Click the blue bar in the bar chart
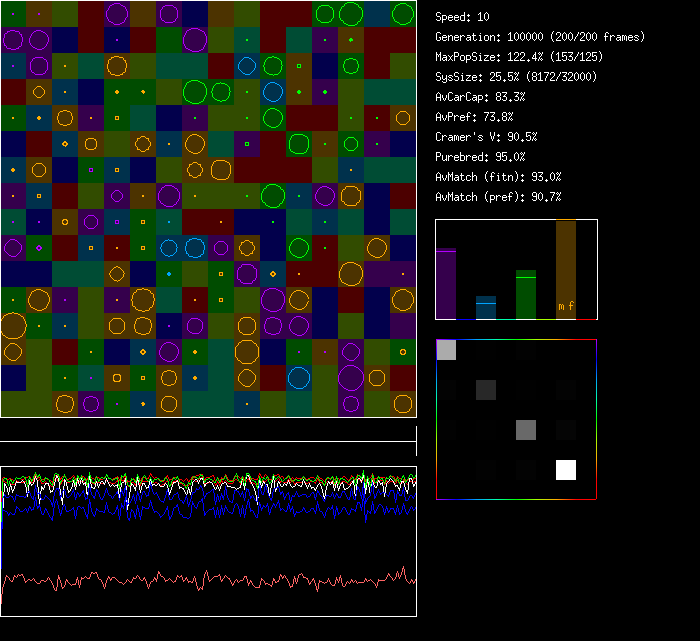Screen dimensions: 700x641 pos(486,307)
